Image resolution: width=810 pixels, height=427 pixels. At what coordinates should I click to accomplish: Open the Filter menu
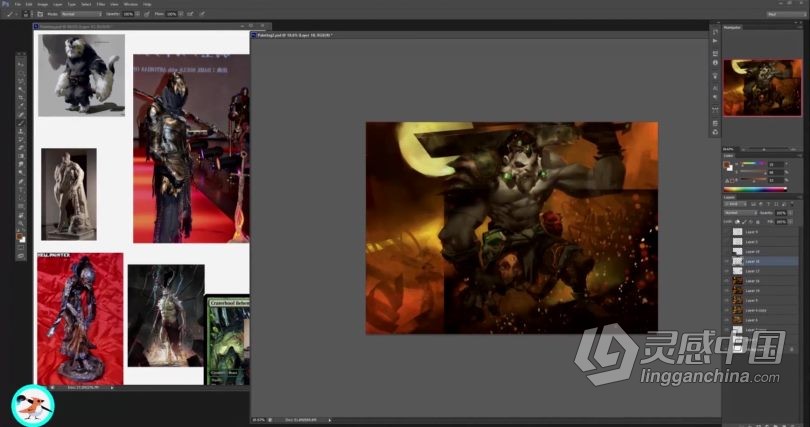101,4
